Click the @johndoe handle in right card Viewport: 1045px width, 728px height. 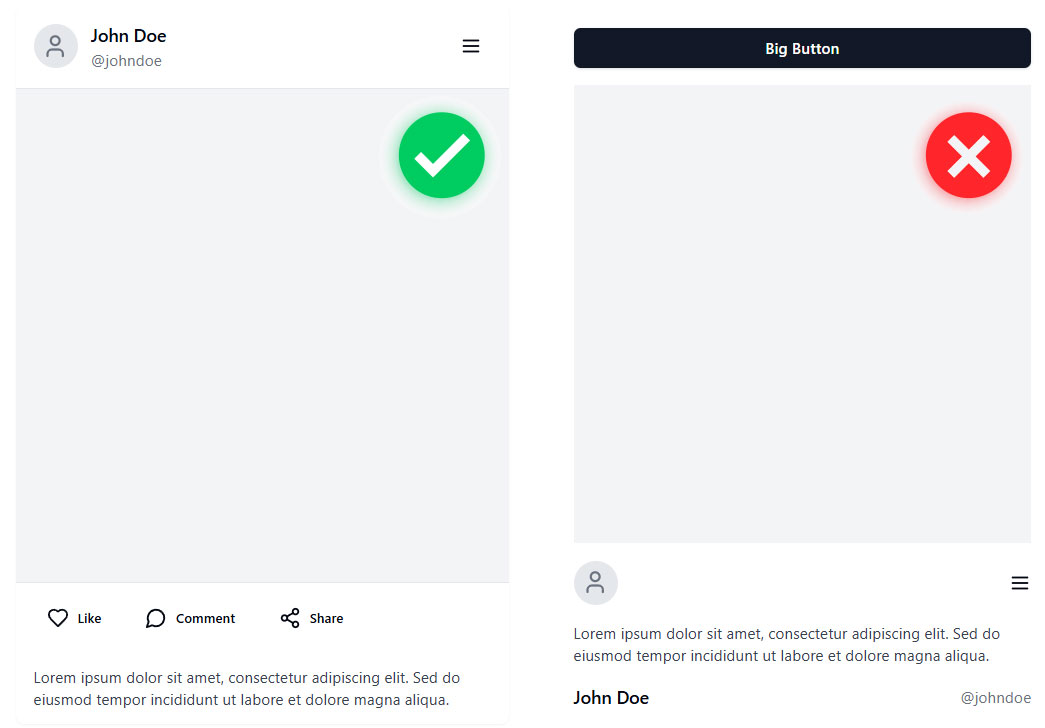(x=995, y=698)
